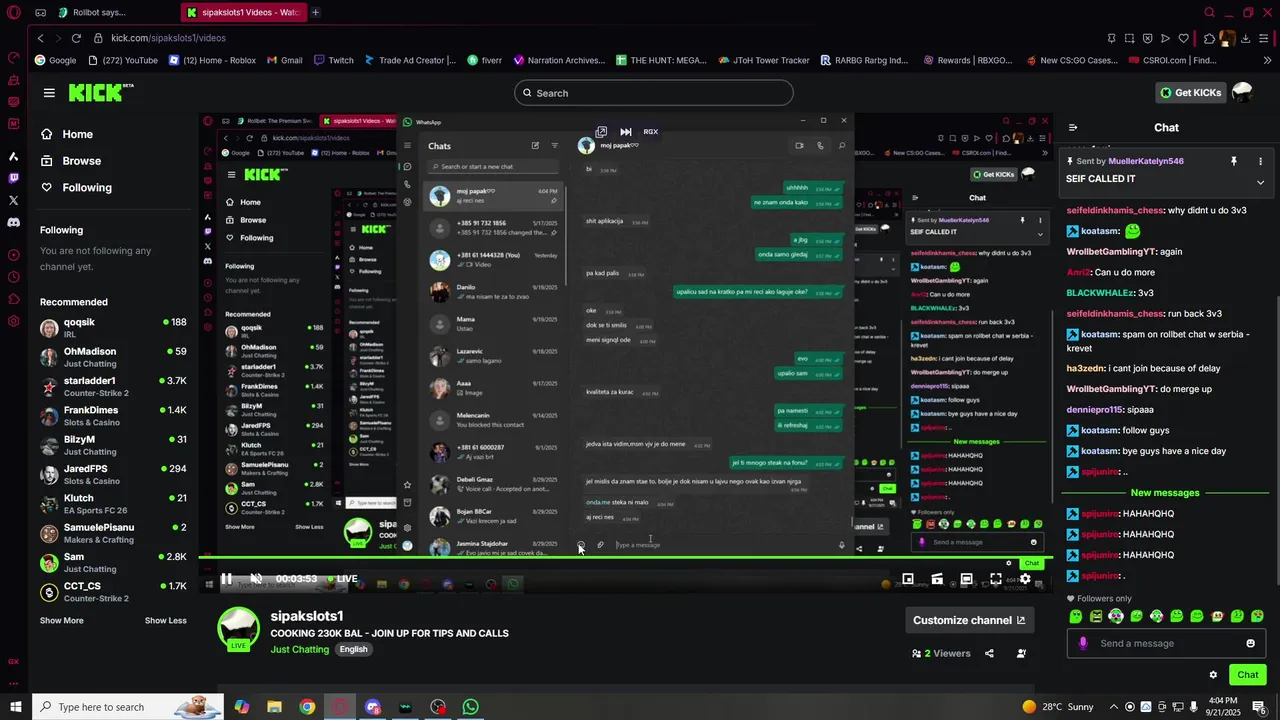
Task: Open the Kick hamburger menu
Action: [49, 93]
